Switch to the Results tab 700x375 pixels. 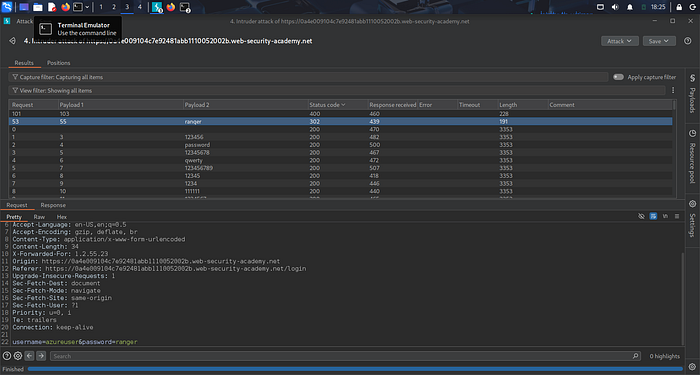pos(24,63)
